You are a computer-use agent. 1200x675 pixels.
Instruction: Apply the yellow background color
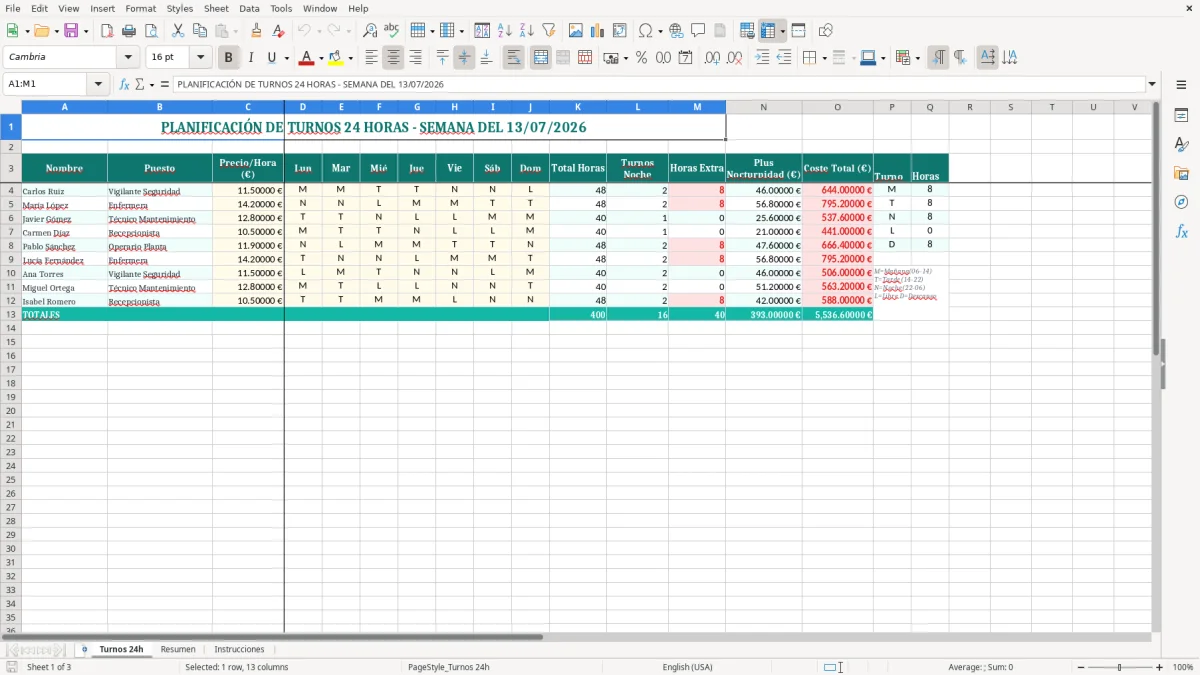336,58
